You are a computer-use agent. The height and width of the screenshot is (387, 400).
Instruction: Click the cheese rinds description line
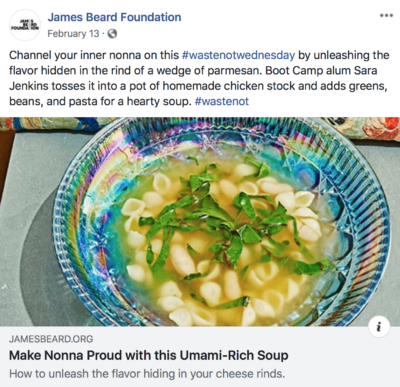pos(147,374)
